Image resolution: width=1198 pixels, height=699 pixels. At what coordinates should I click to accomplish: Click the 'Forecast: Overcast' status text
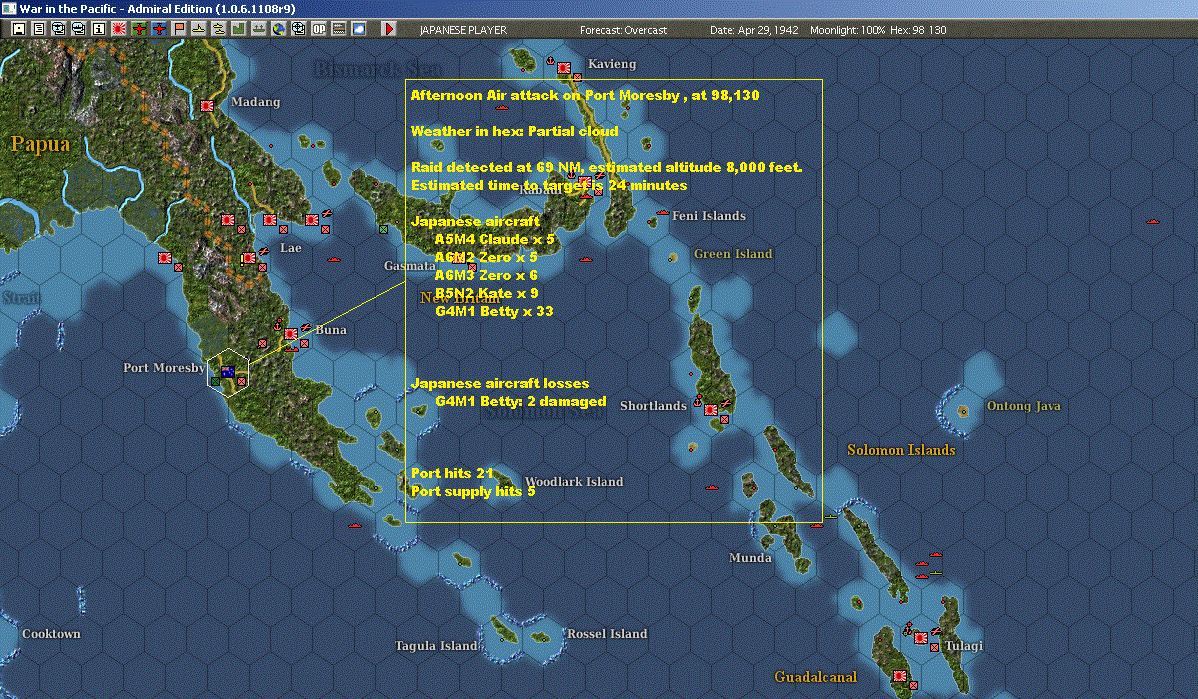623,30
